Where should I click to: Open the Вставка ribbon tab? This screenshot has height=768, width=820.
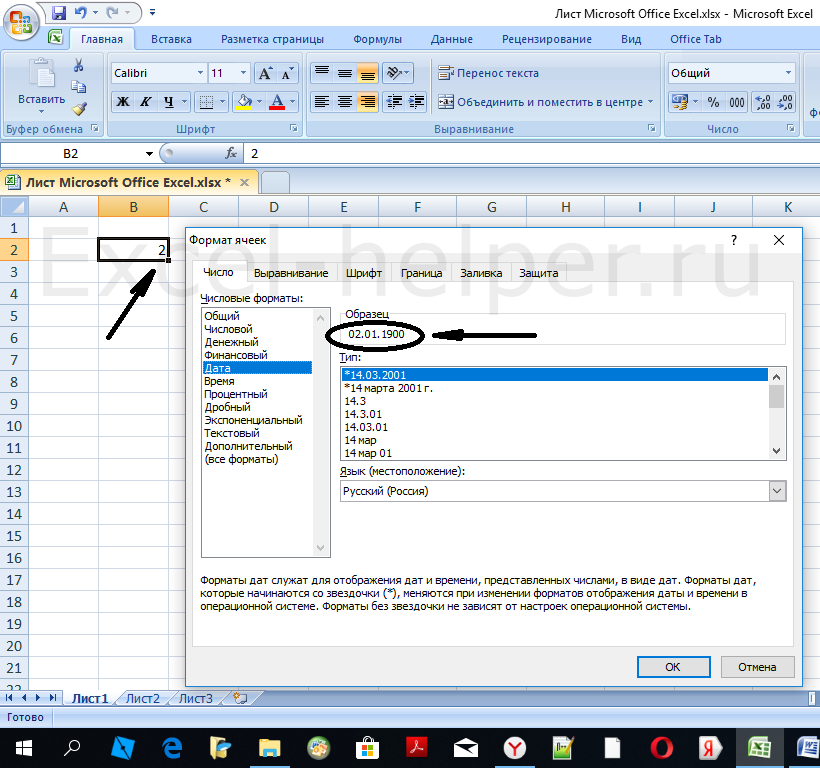click(x=171, y=39)
